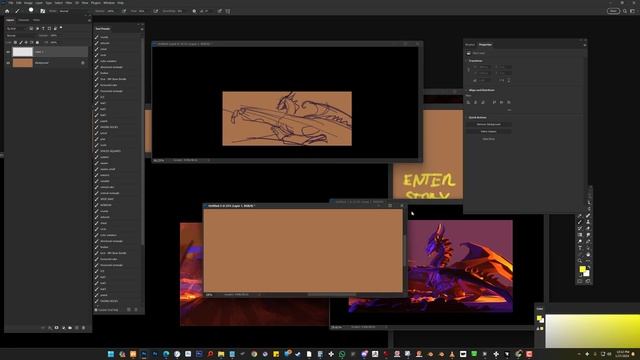Toggle layer filtering on/off switch

point(61,27)
